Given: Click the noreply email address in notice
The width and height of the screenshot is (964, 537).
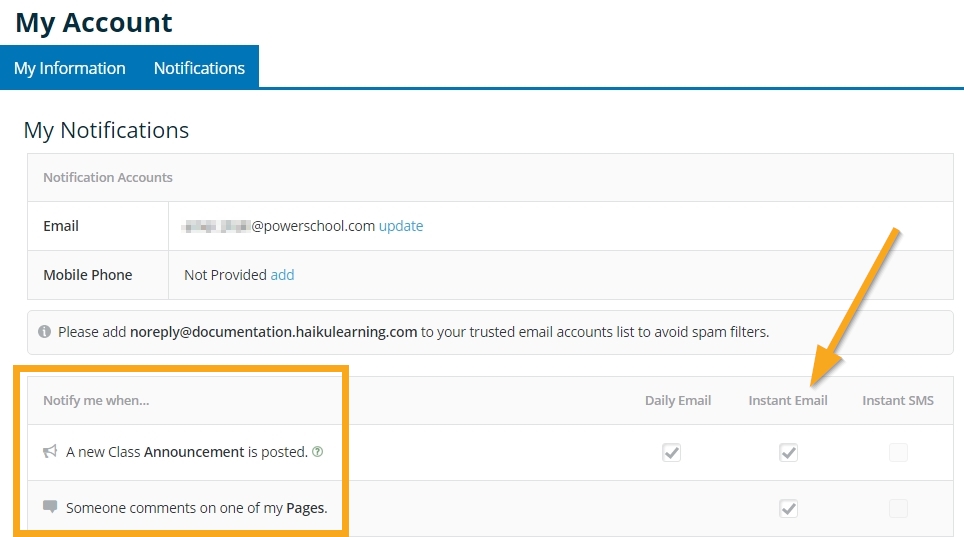Looking at the screenshot, I should click(273, 332).
